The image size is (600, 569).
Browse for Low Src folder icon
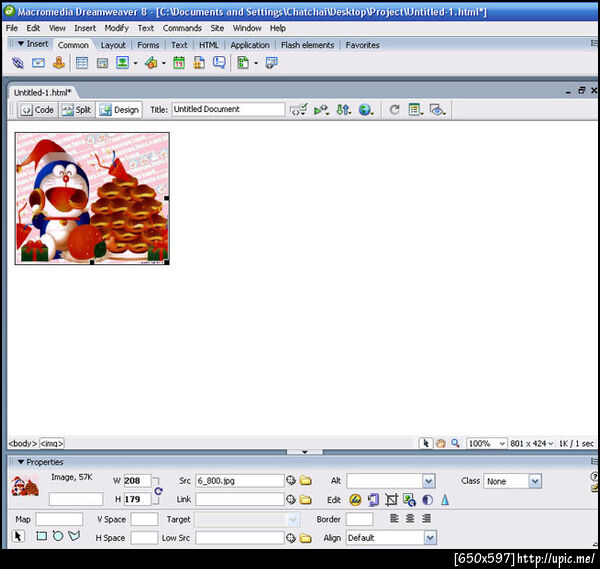coord(305,538)
